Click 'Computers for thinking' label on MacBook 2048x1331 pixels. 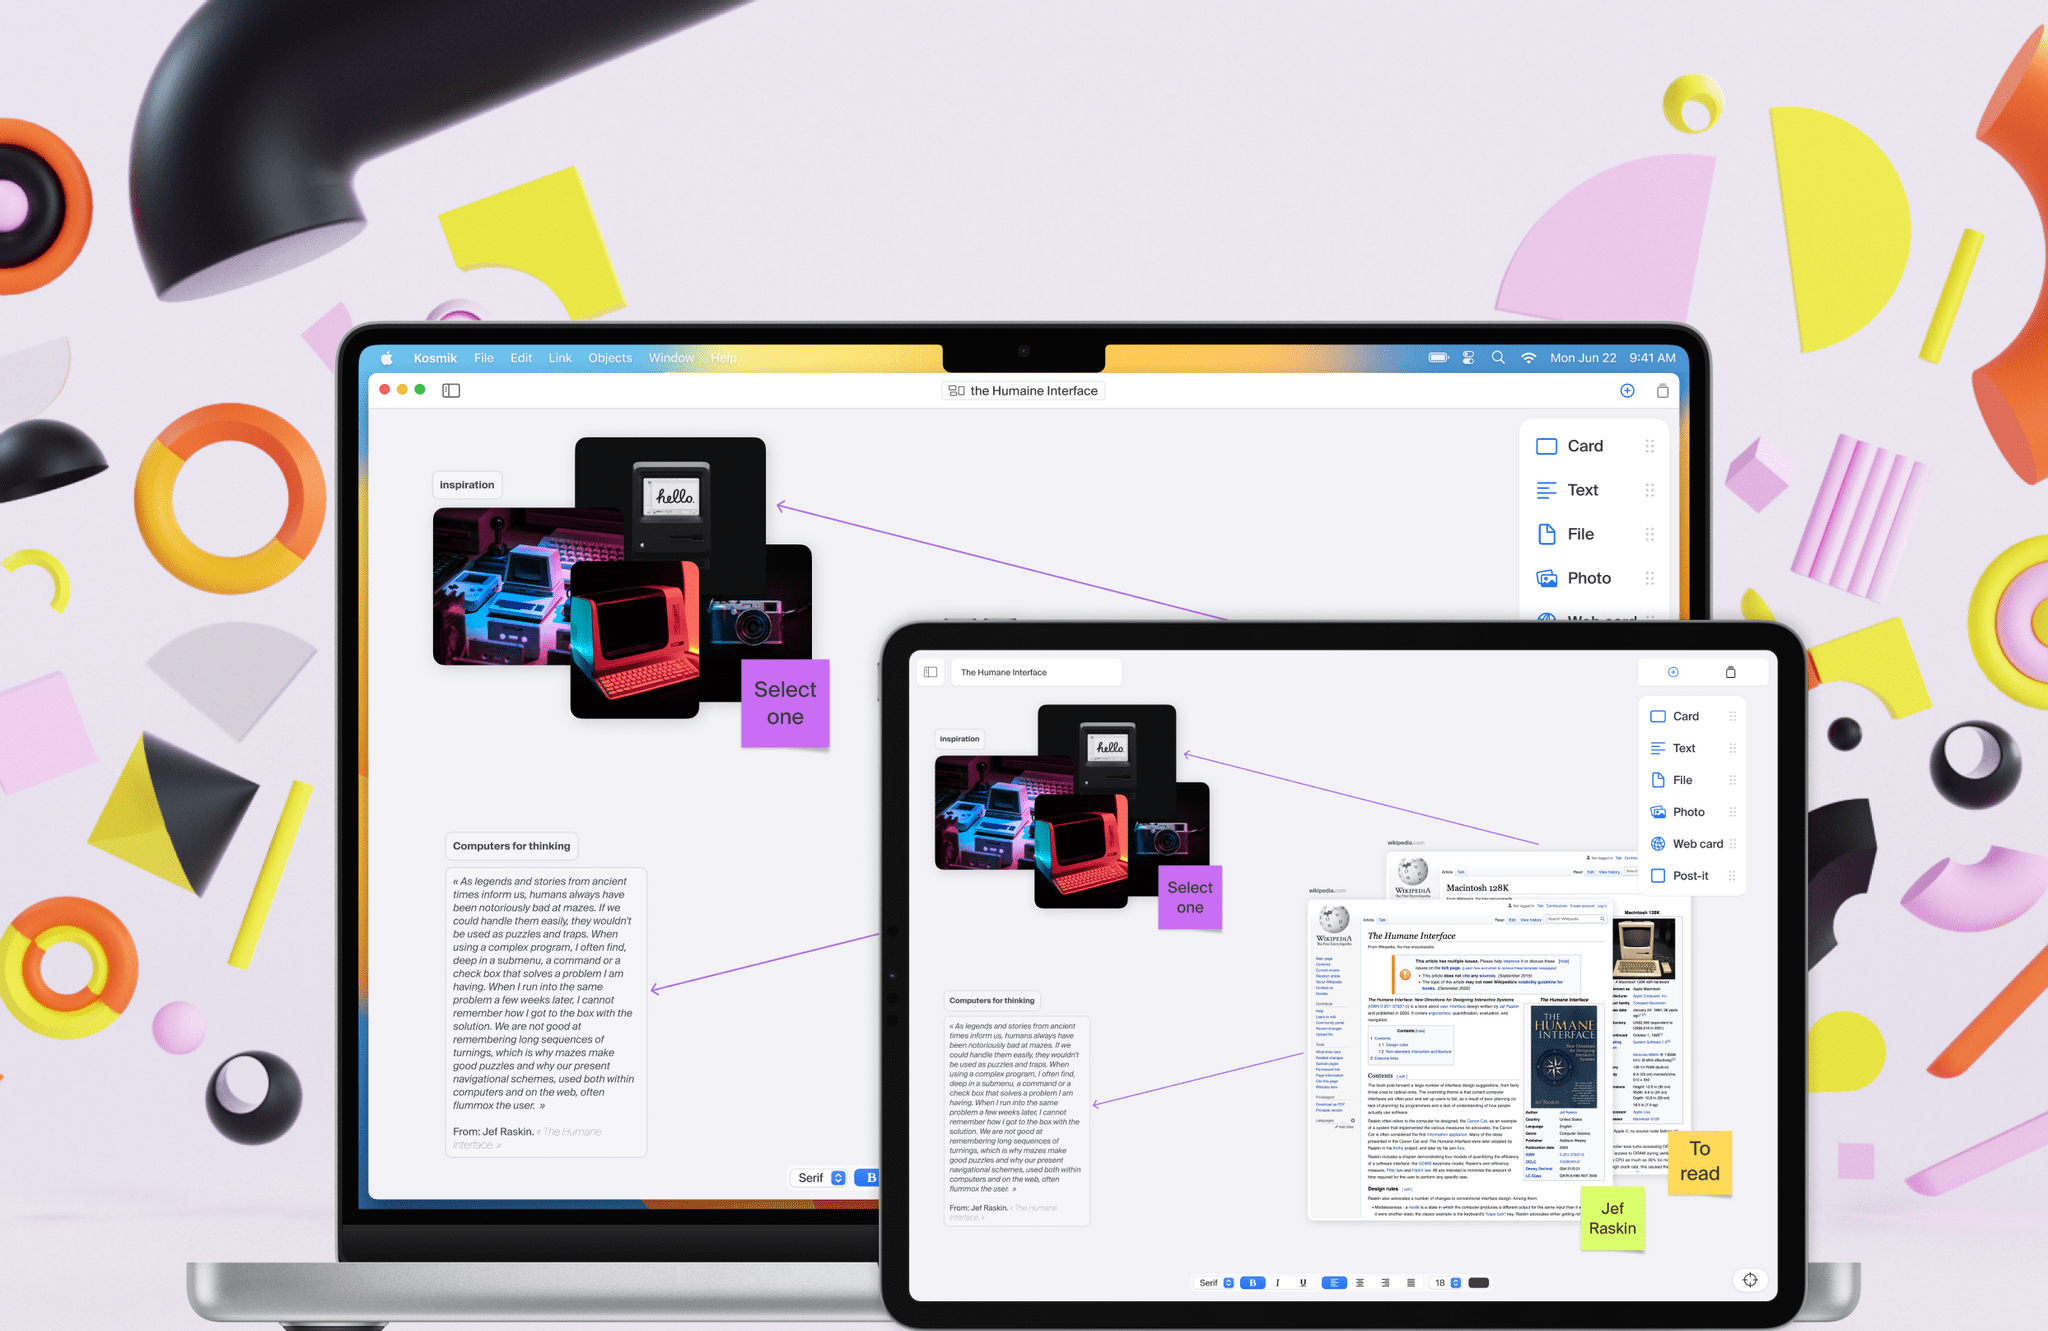point(511,846)
